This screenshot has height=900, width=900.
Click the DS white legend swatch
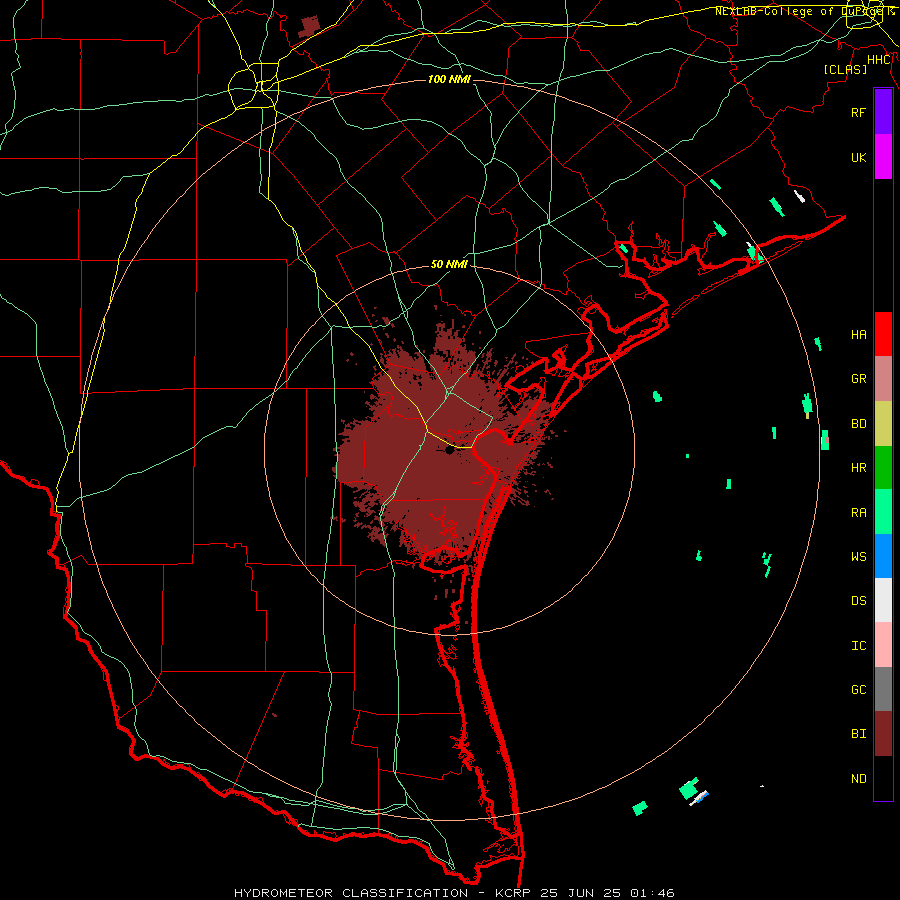click(x=883, y=600)
